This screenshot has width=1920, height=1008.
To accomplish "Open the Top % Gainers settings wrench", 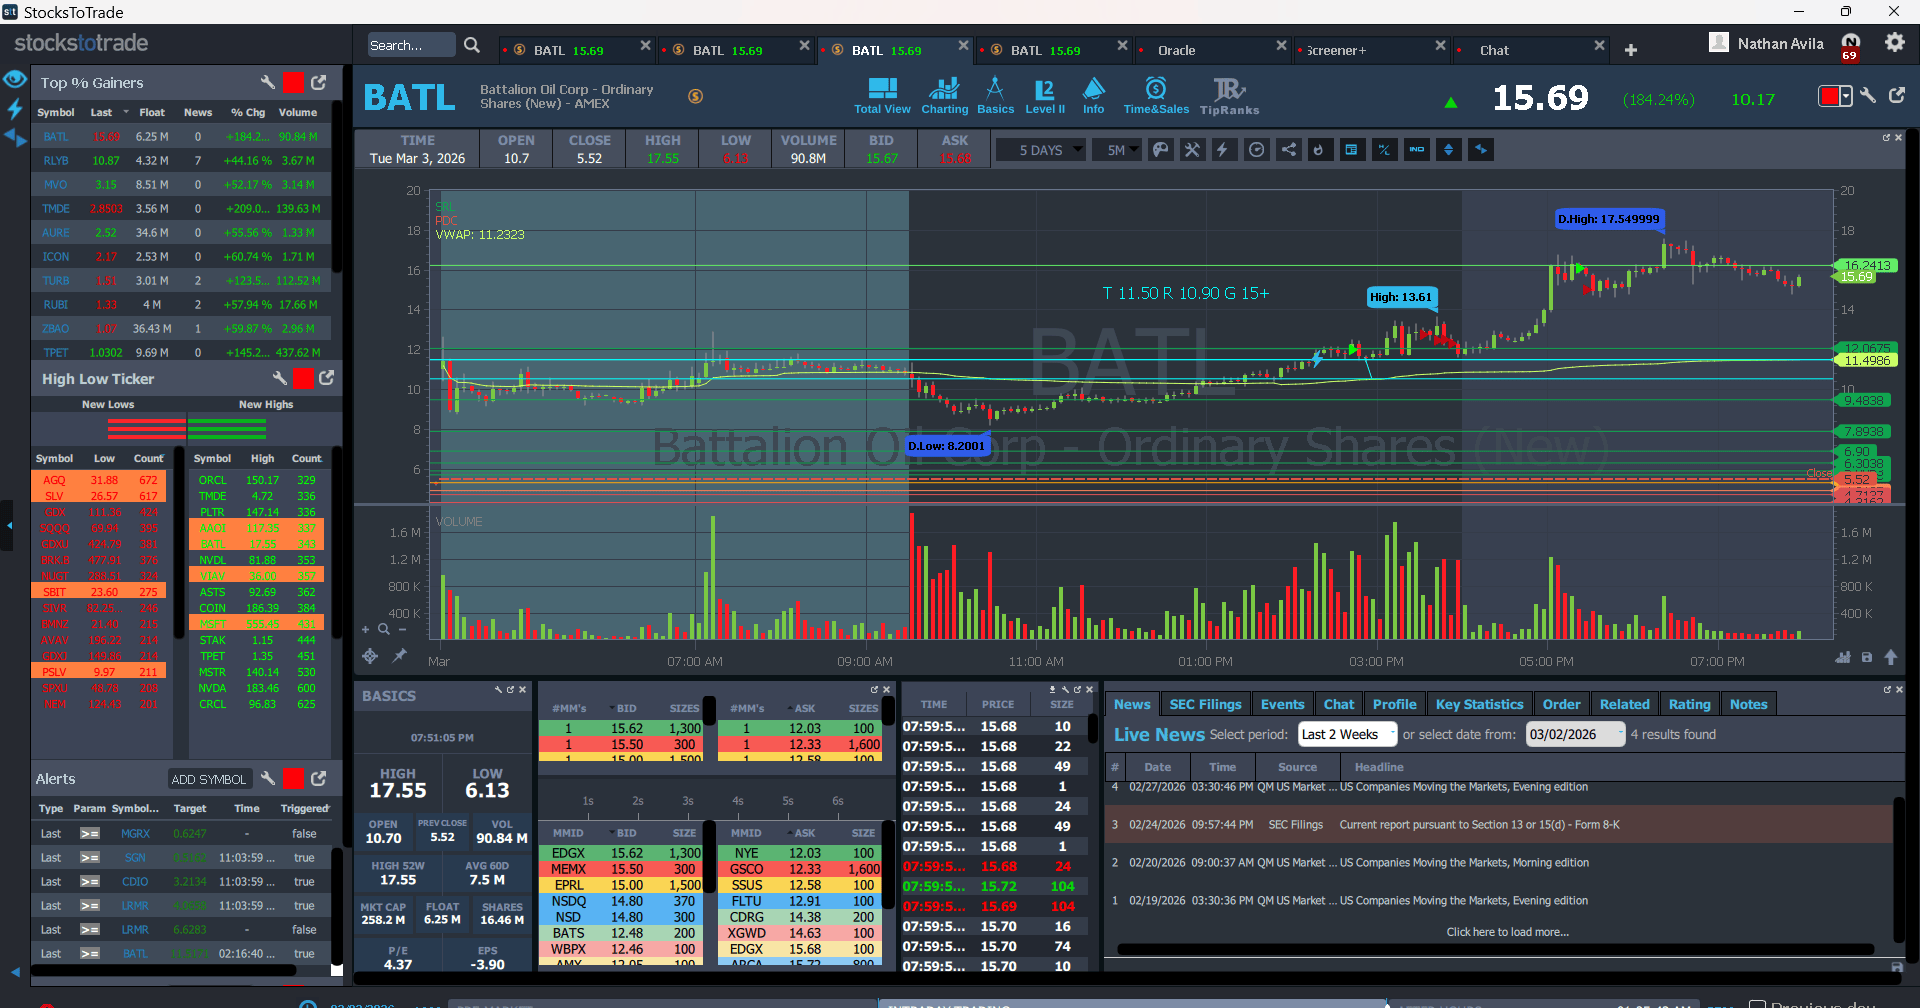I will [267, 82].
